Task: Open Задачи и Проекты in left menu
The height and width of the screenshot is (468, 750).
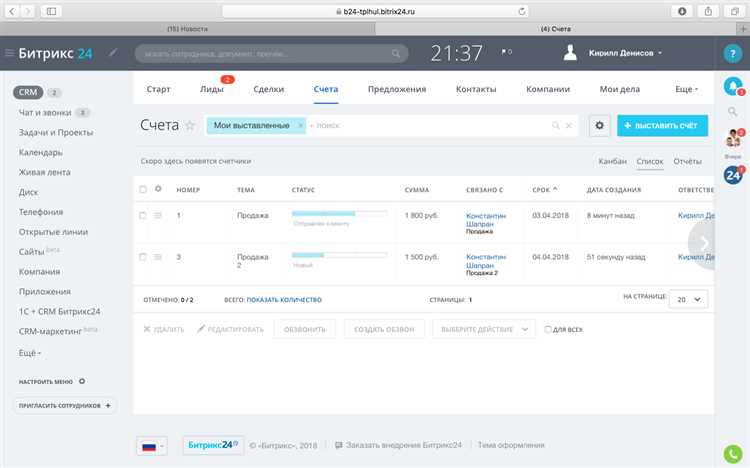Action: pos(56,133)
